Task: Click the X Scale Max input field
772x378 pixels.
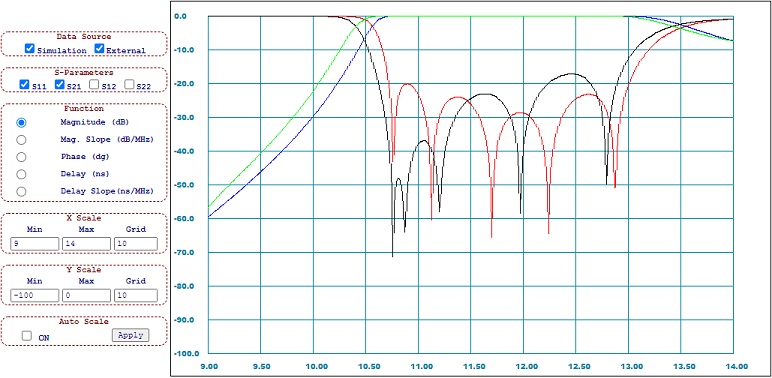Action: 86,244
